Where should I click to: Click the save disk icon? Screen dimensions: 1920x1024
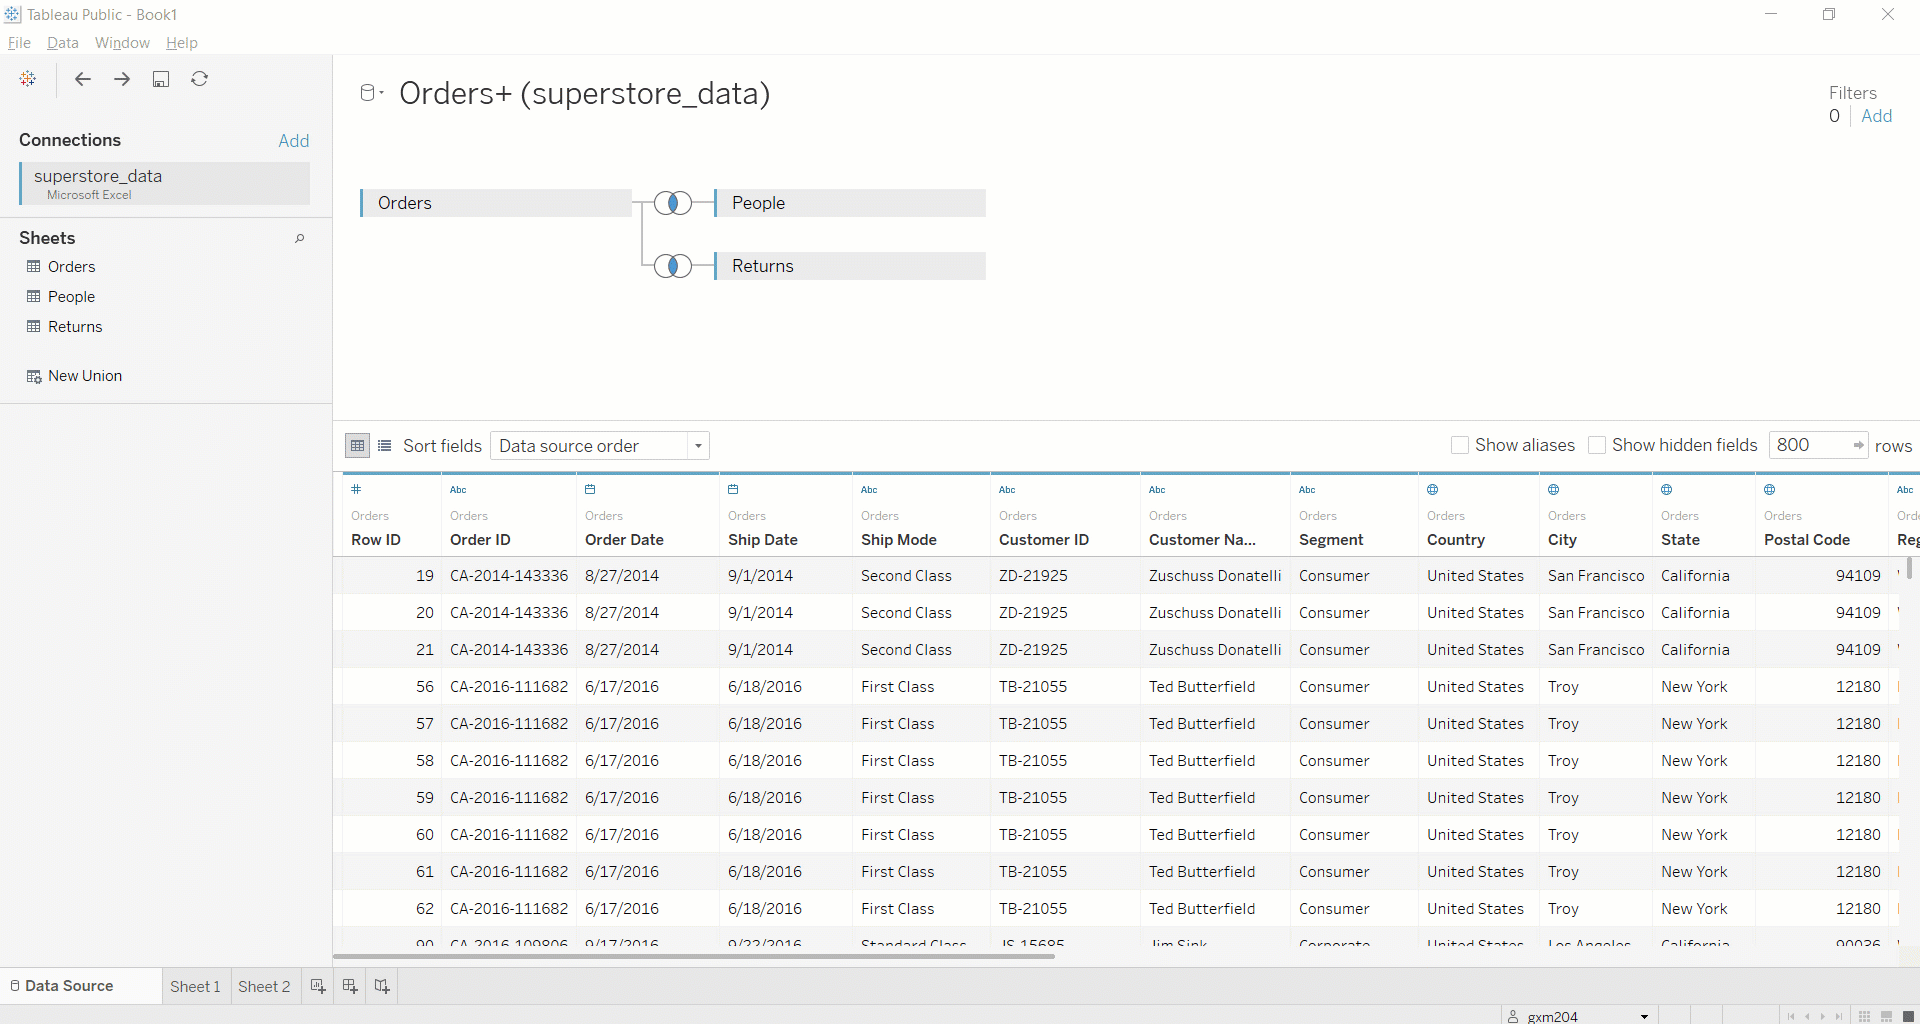pos(161,79)
